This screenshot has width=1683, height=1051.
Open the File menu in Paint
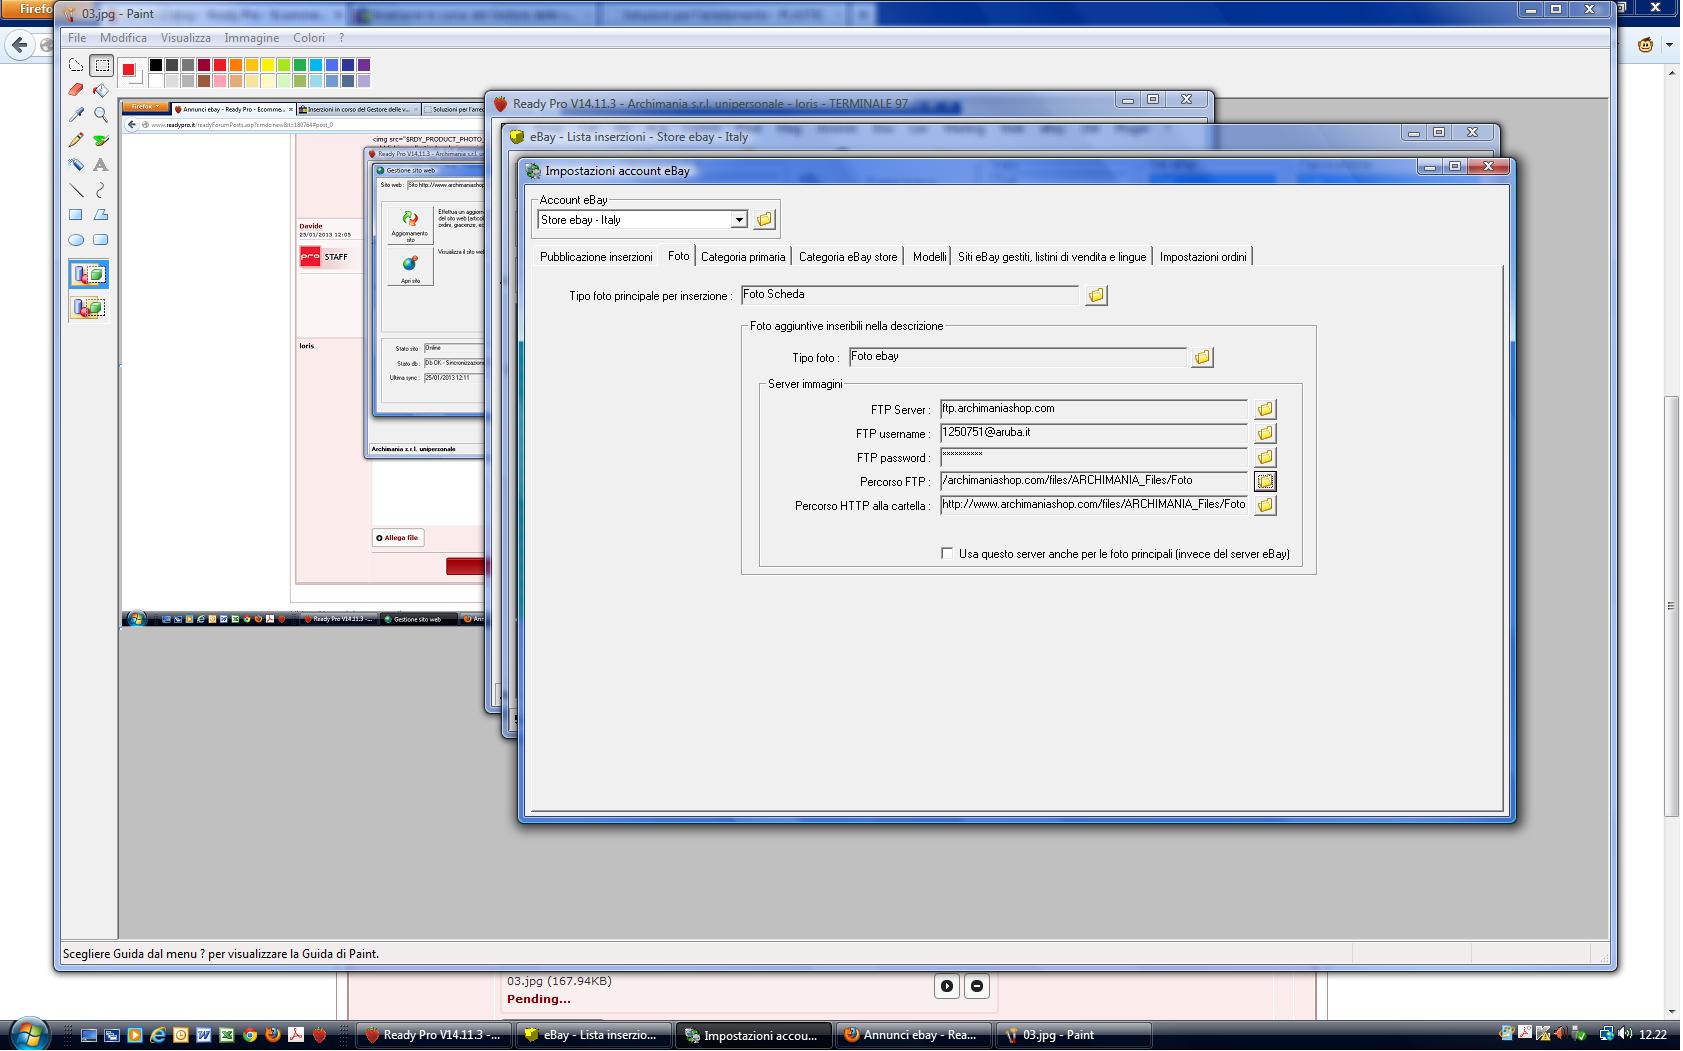[x=77, y=38]
